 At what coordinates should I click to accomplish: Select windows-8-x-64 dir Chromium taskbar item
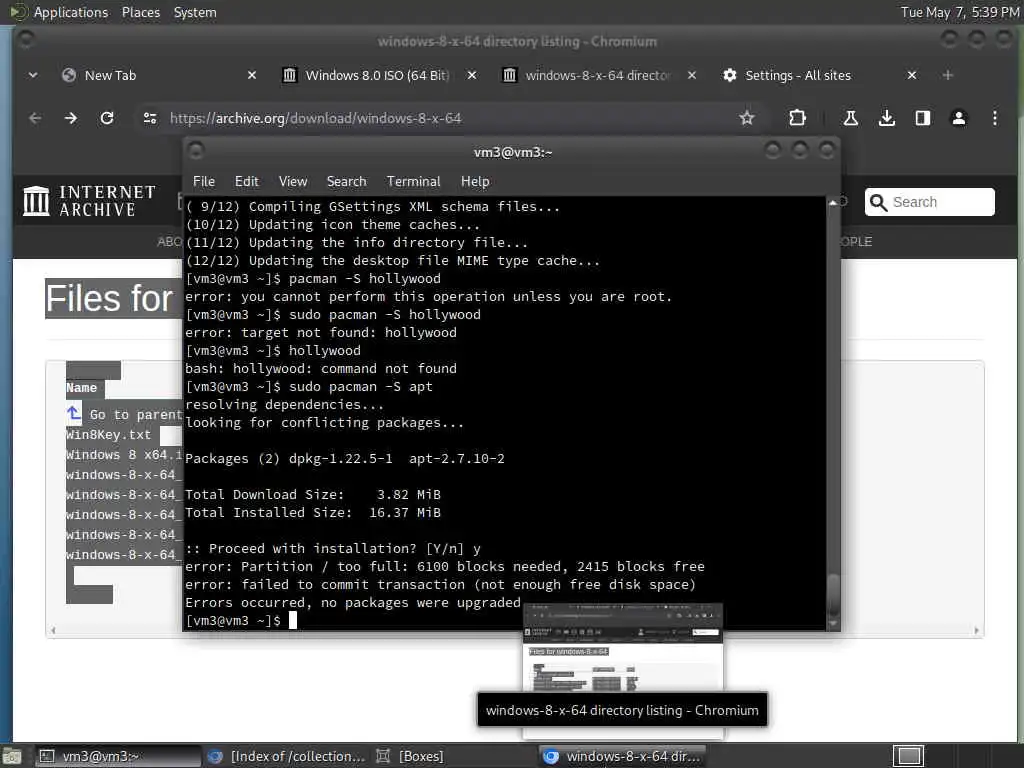click(x=622, y=756)
